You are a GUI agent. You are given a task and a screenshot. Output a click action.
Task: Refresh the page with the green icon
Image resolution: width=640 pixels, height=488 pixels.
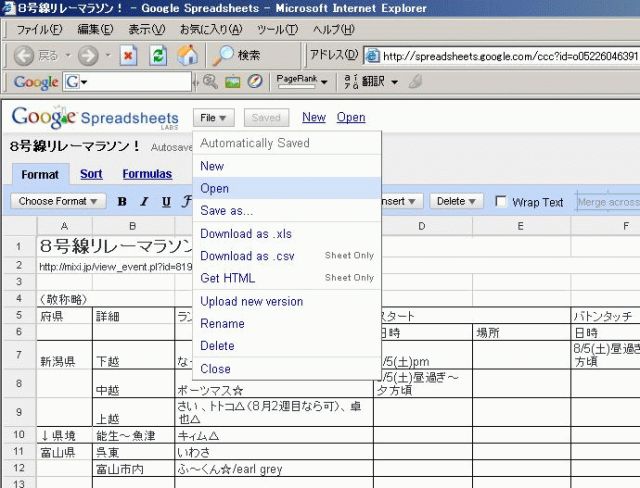tap(158, 56)
